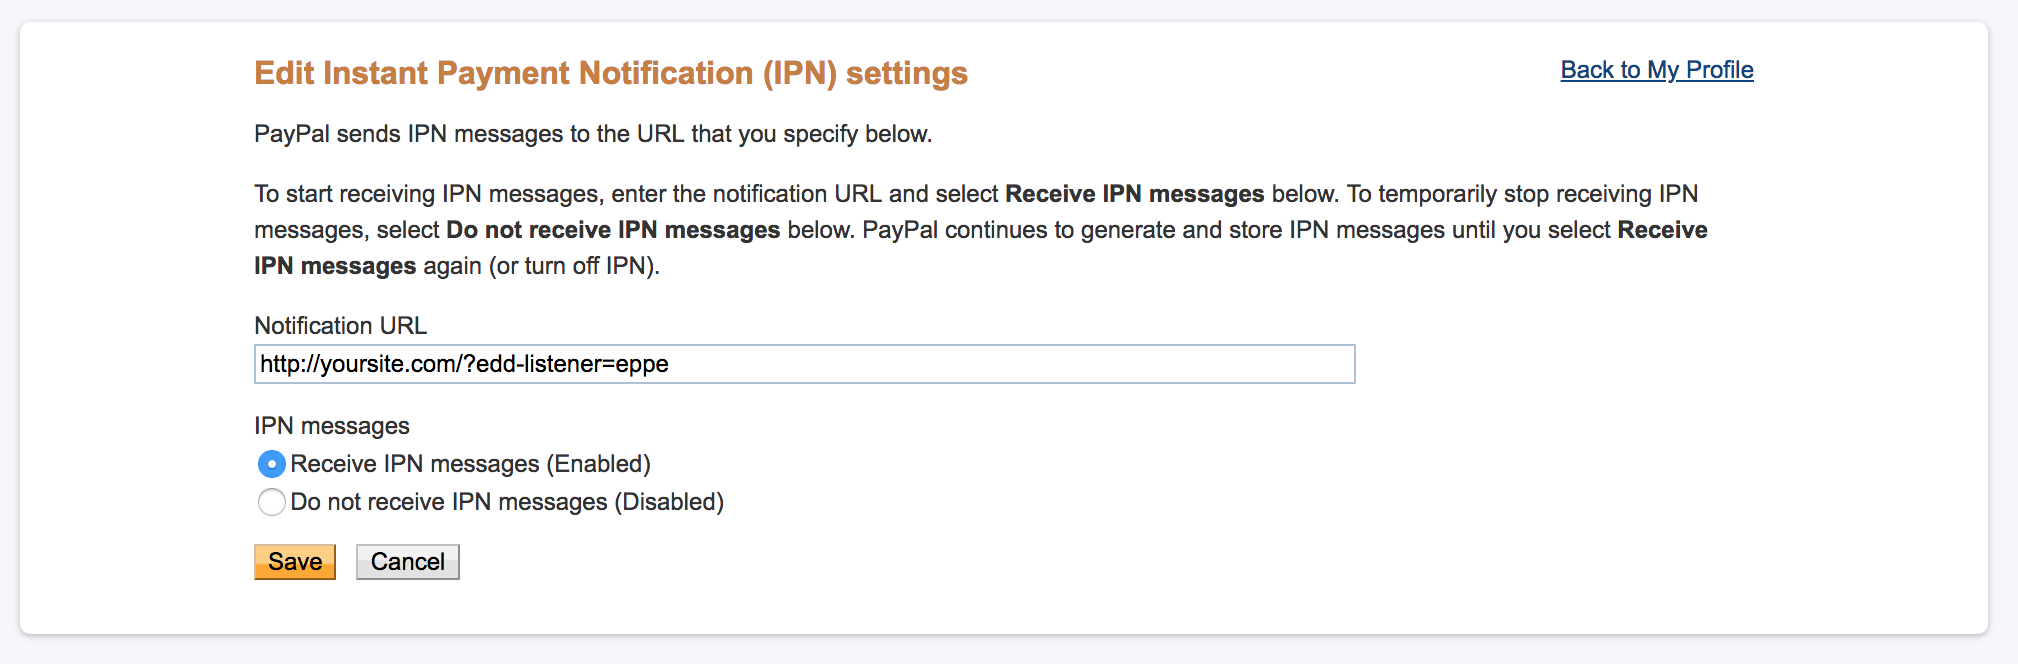This screenshot has width=2018, height=664.
Task: Select Do not receive IPN messages radio
Action: point(271,502)
